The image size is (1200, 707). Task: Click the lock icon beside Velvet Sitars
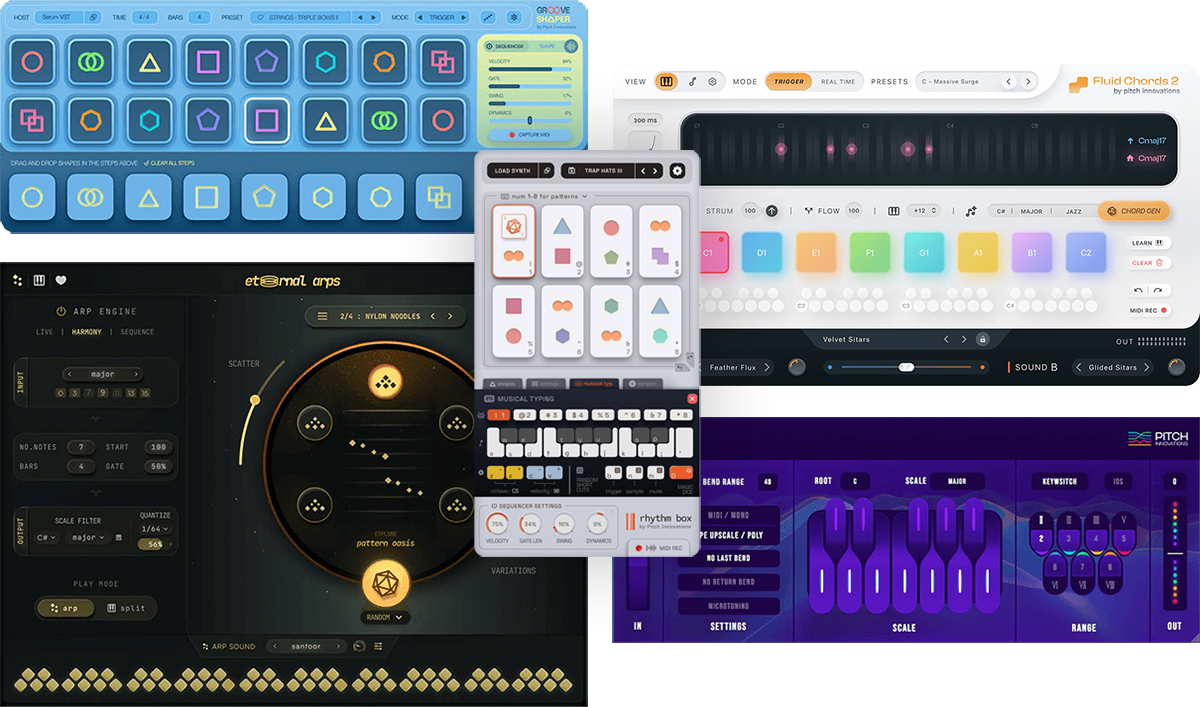tap(982, 340)
